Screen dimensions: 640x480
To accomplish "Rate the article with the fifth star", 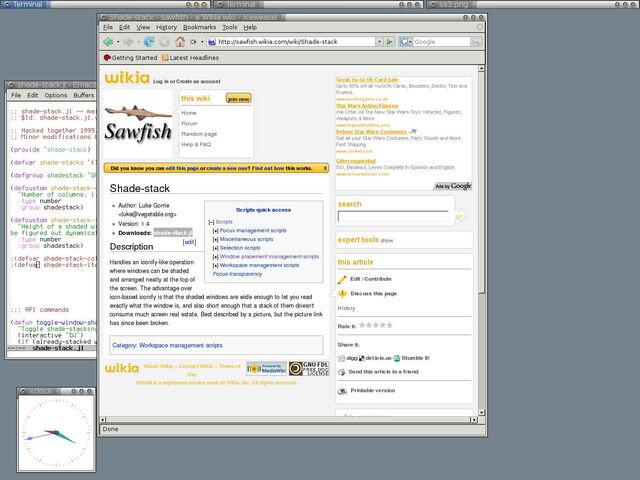I will 389,325.
